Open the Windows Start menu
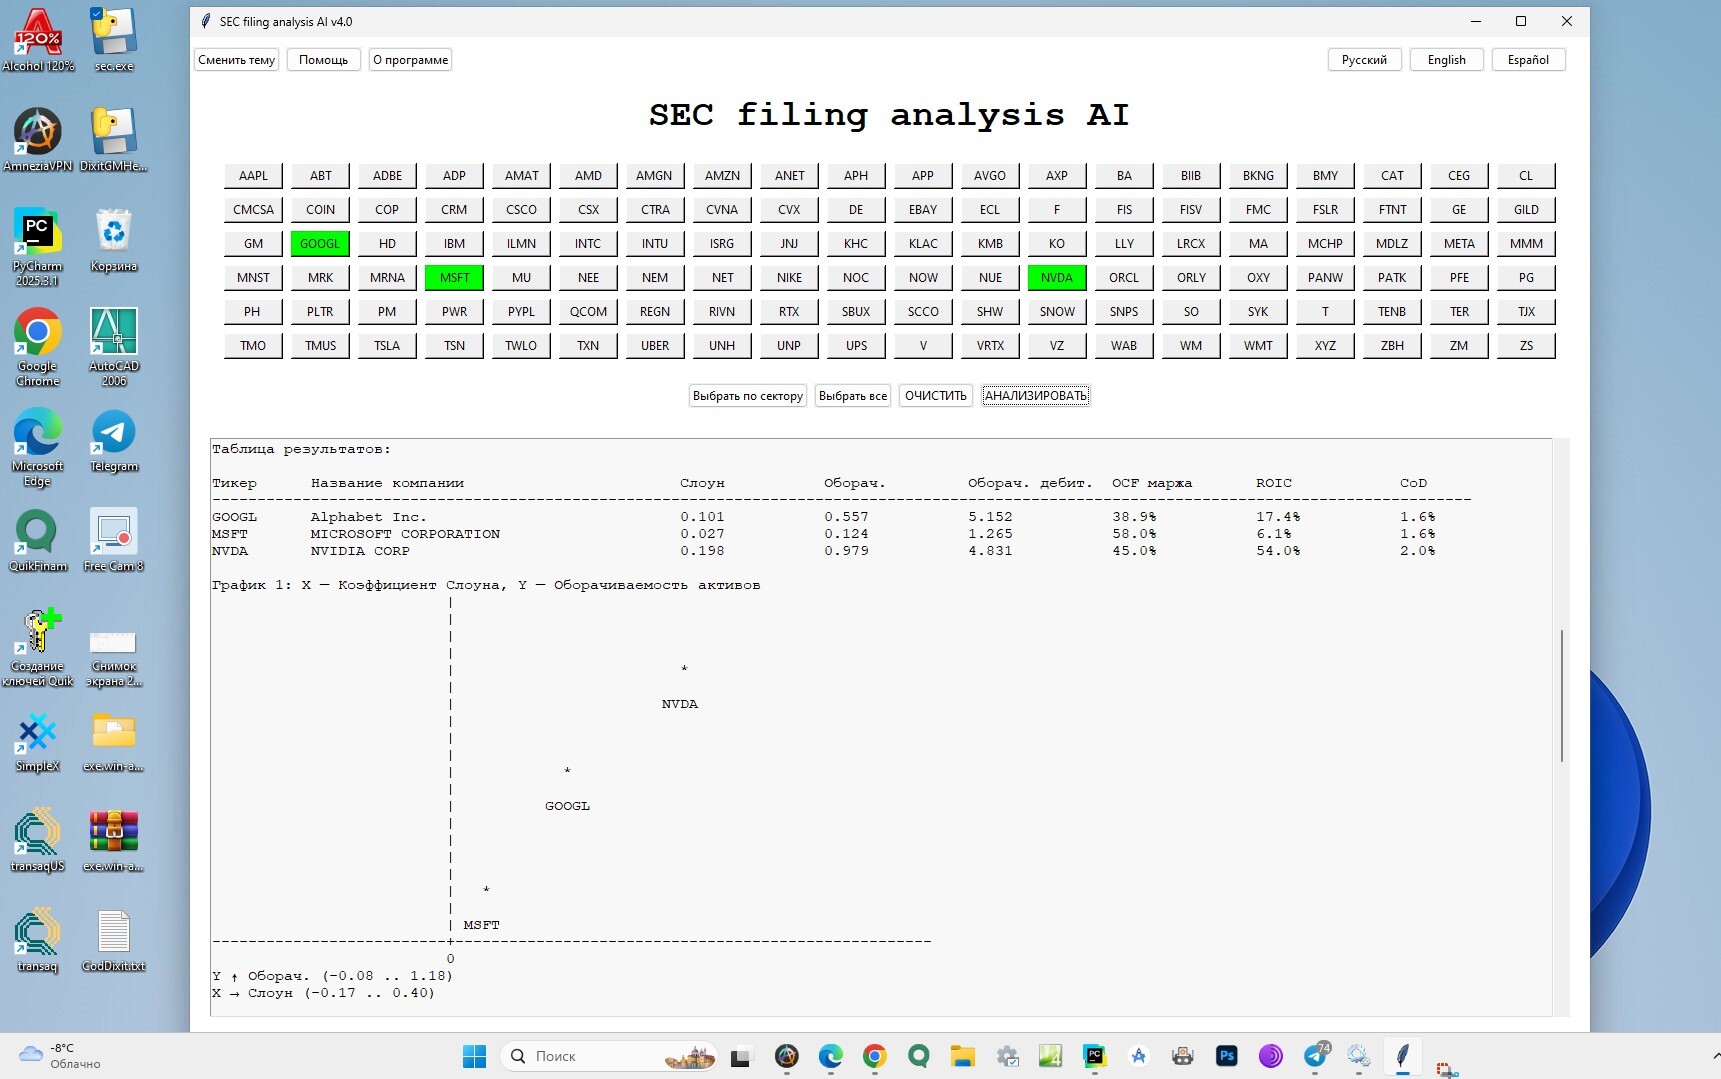 click(x=474, y=1056)
